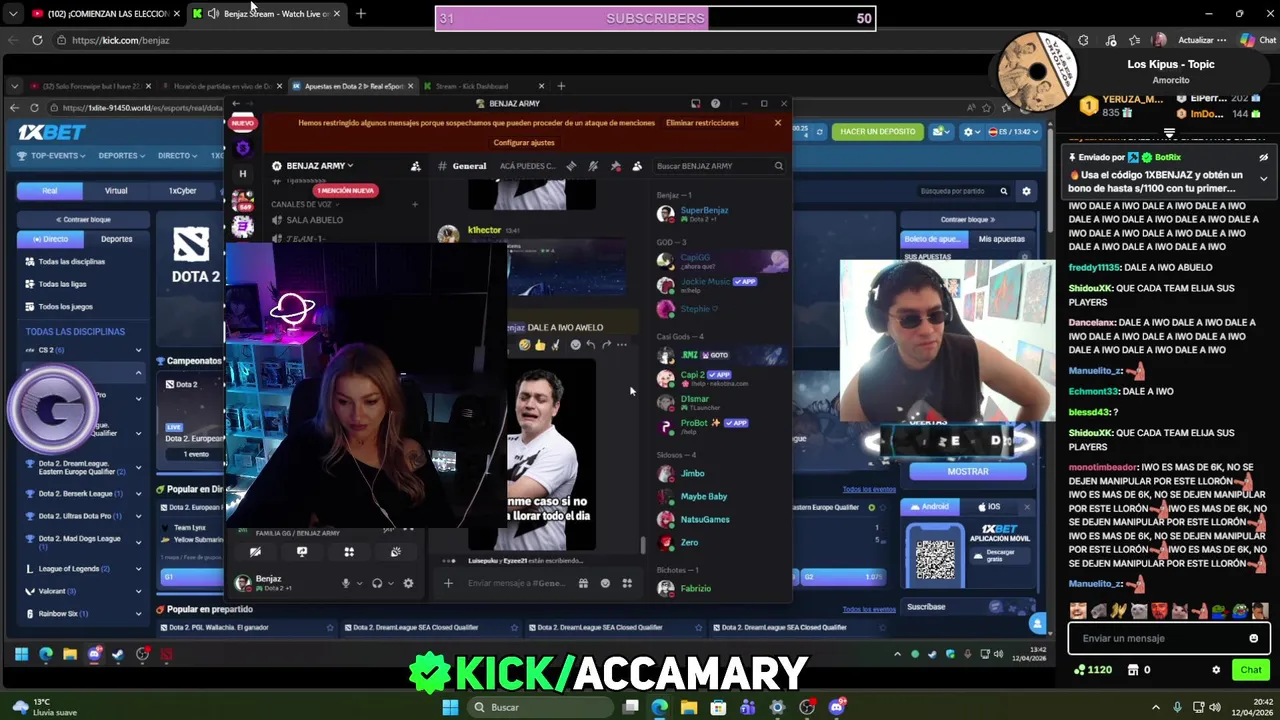Deafen with the headphones icon in Discord
The height and width of the screenshot is (720, 1280).
point(377,583)
